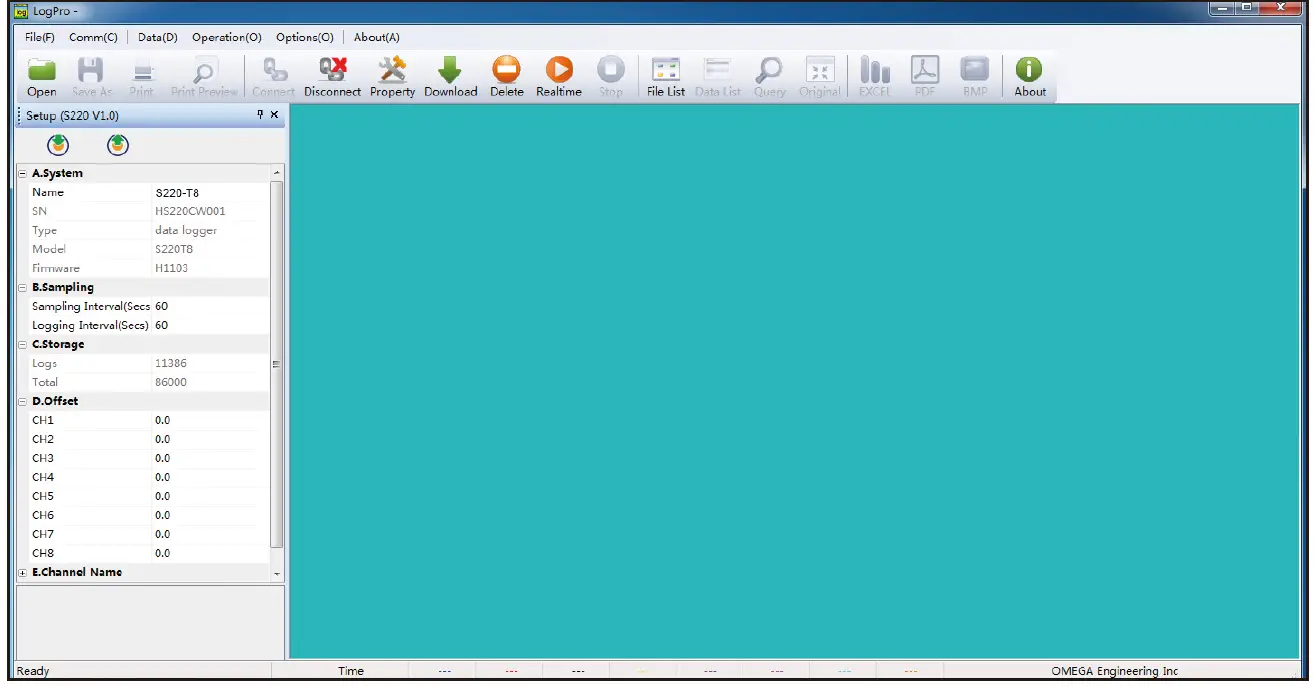This screenshot has width=1314, height=687.
Task: Edit the CH1 offset value
Action: point(210,421)
